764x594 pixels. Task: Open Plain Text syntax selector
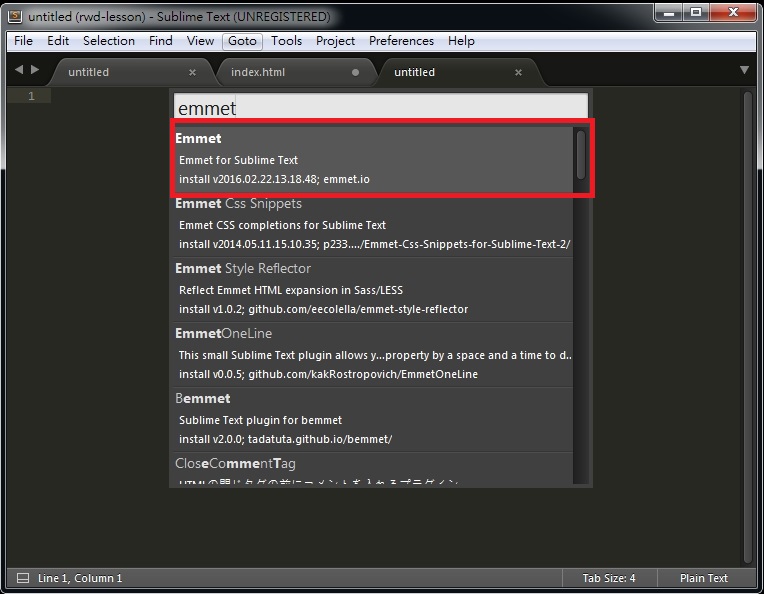(704, 578)
